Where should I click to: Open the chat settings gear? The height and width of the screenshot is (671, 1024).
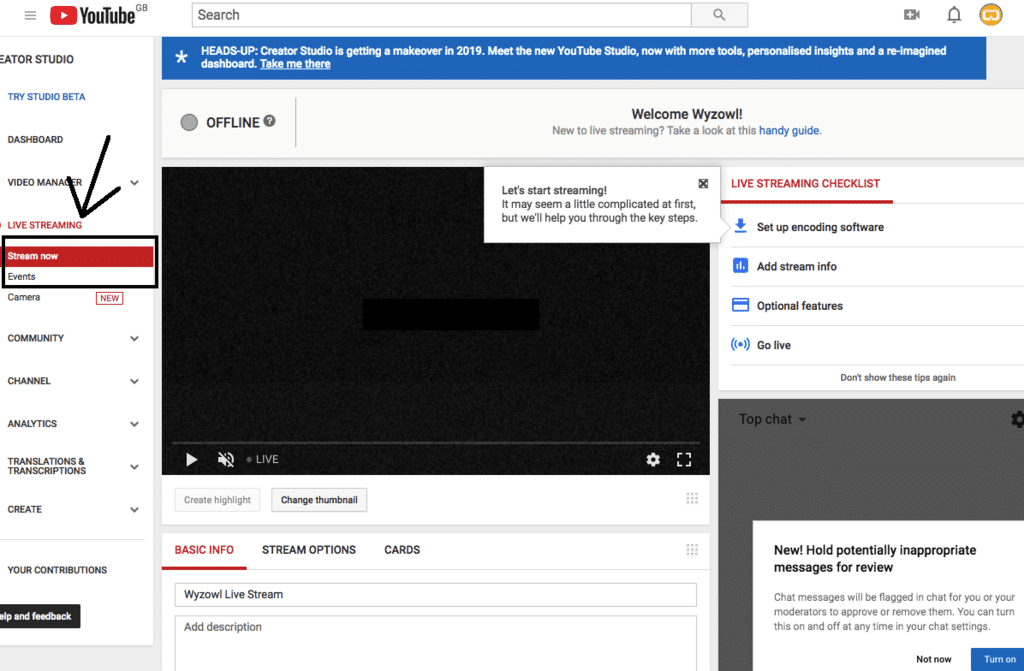point(1016,419)
